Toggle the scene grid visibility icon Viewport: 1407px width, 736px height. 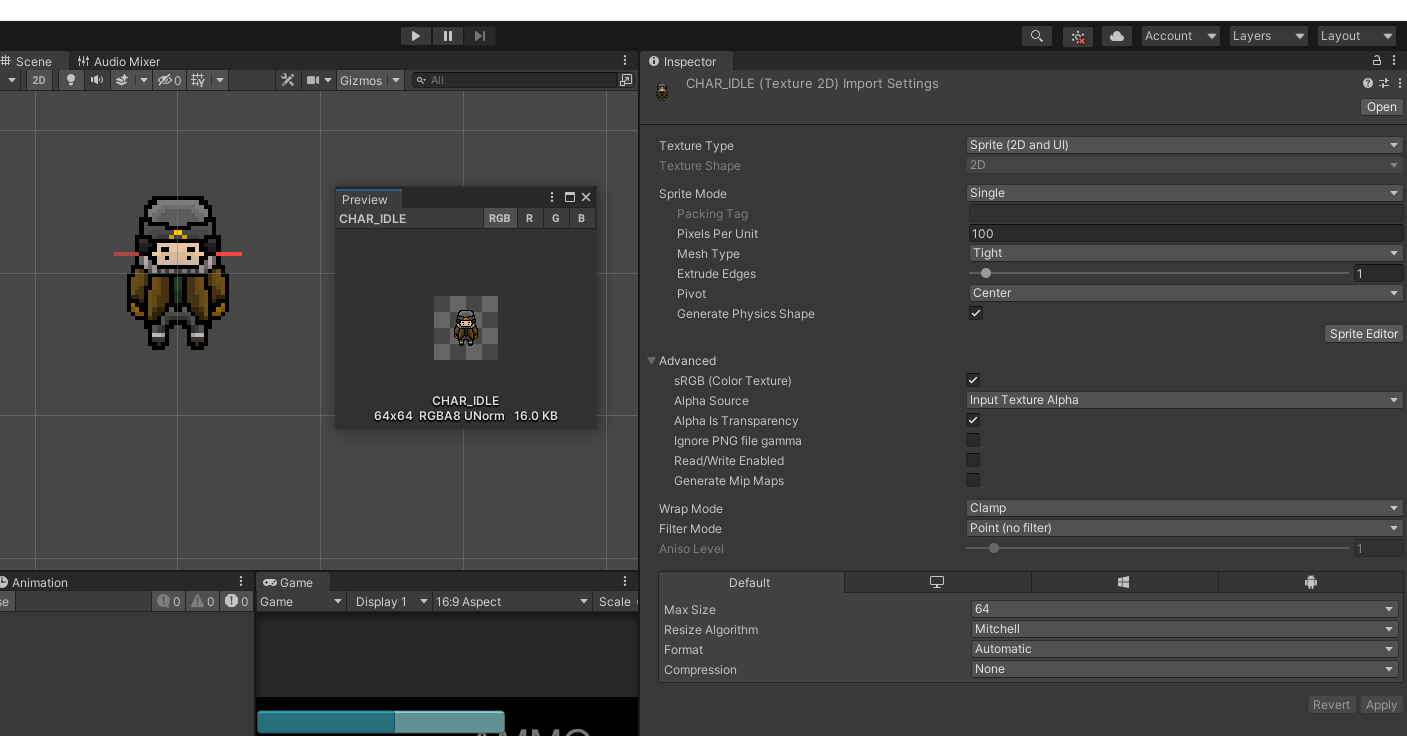pyautogui.click(x=198, y=80)
